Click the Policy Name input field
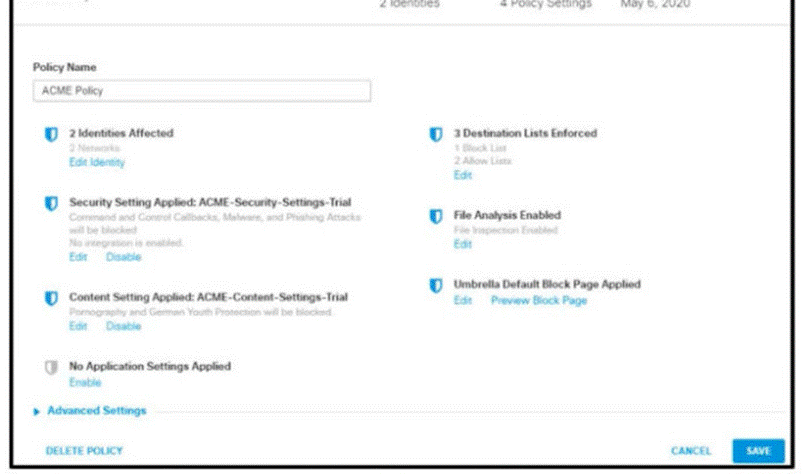This screenshot has height=474, width=804. (202, 91)
